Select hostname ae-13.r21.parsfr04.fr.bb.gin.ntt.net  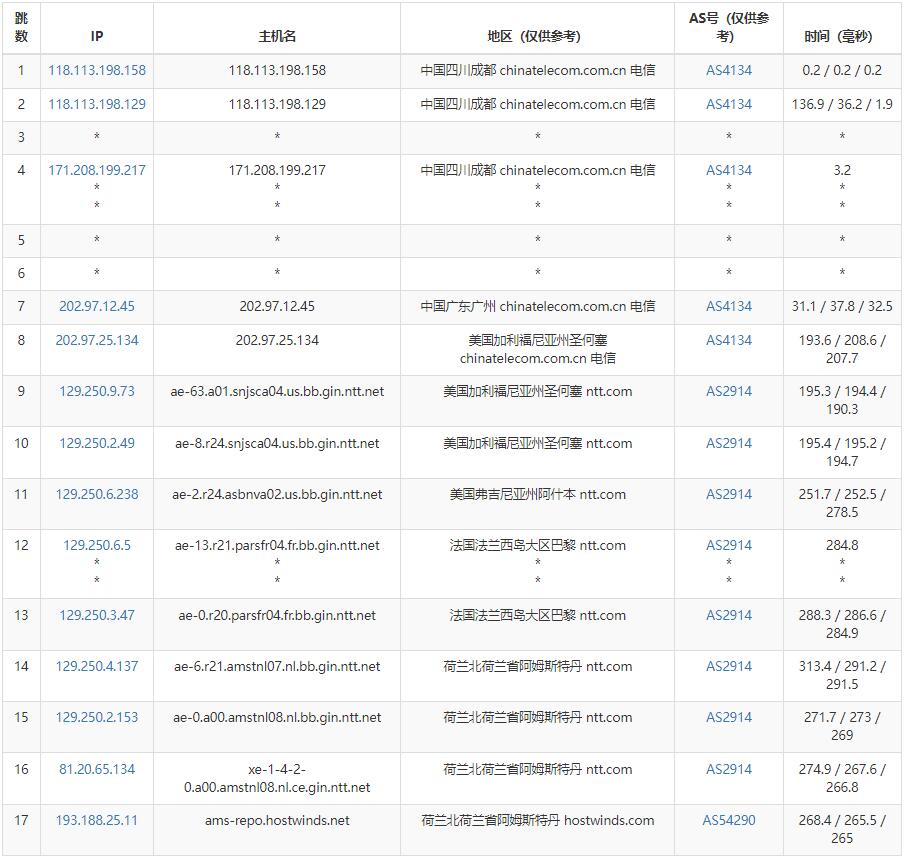(x=277, y=545)
